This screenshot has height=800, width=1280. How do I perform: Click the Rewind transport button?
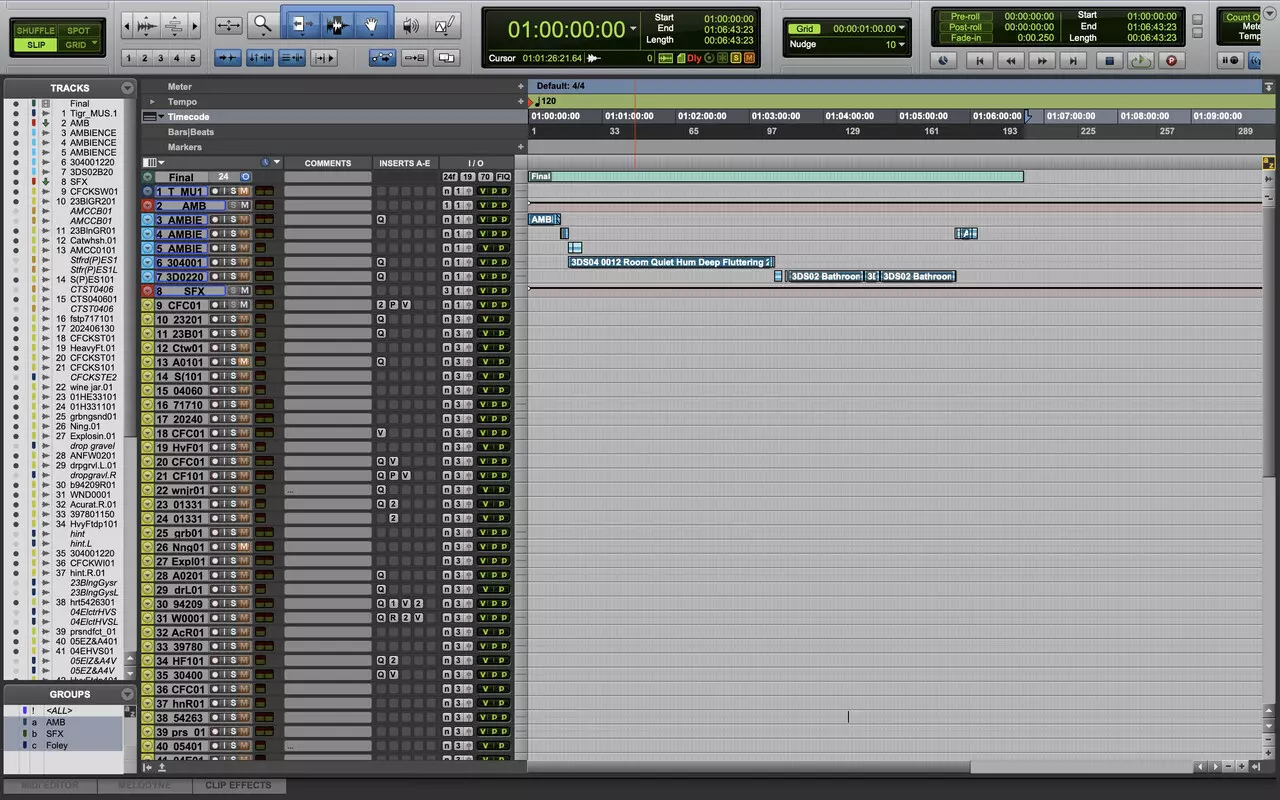click(1011, 61)
